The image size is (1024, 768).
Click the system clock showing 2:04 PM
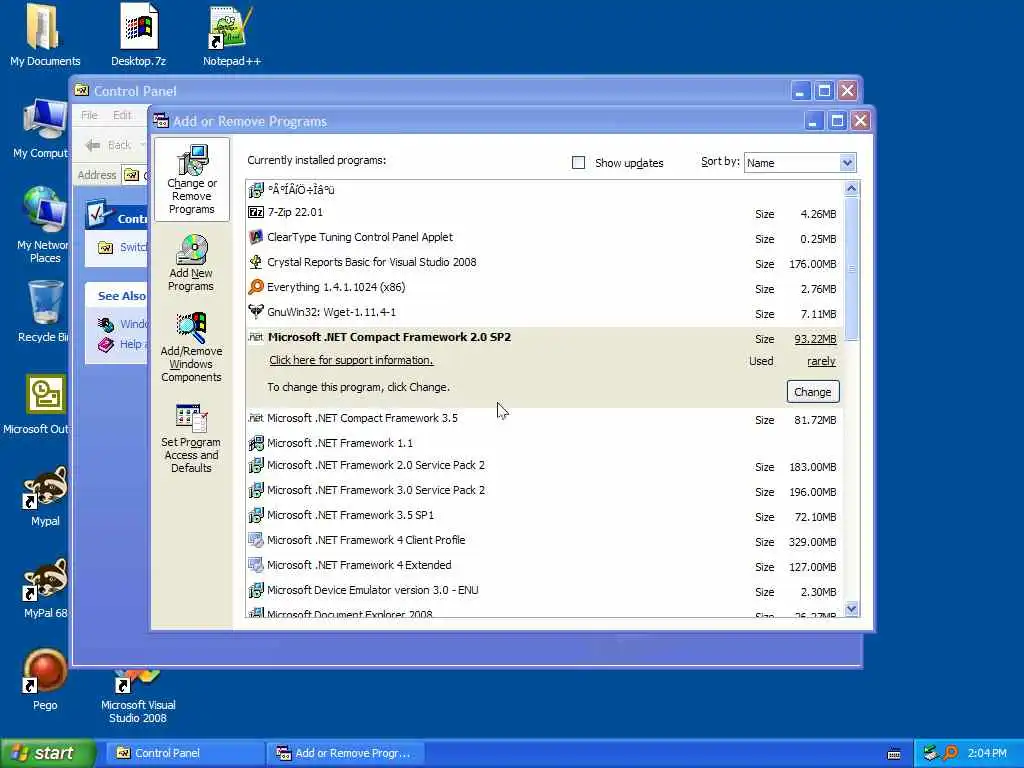click(x=987, y=753)
